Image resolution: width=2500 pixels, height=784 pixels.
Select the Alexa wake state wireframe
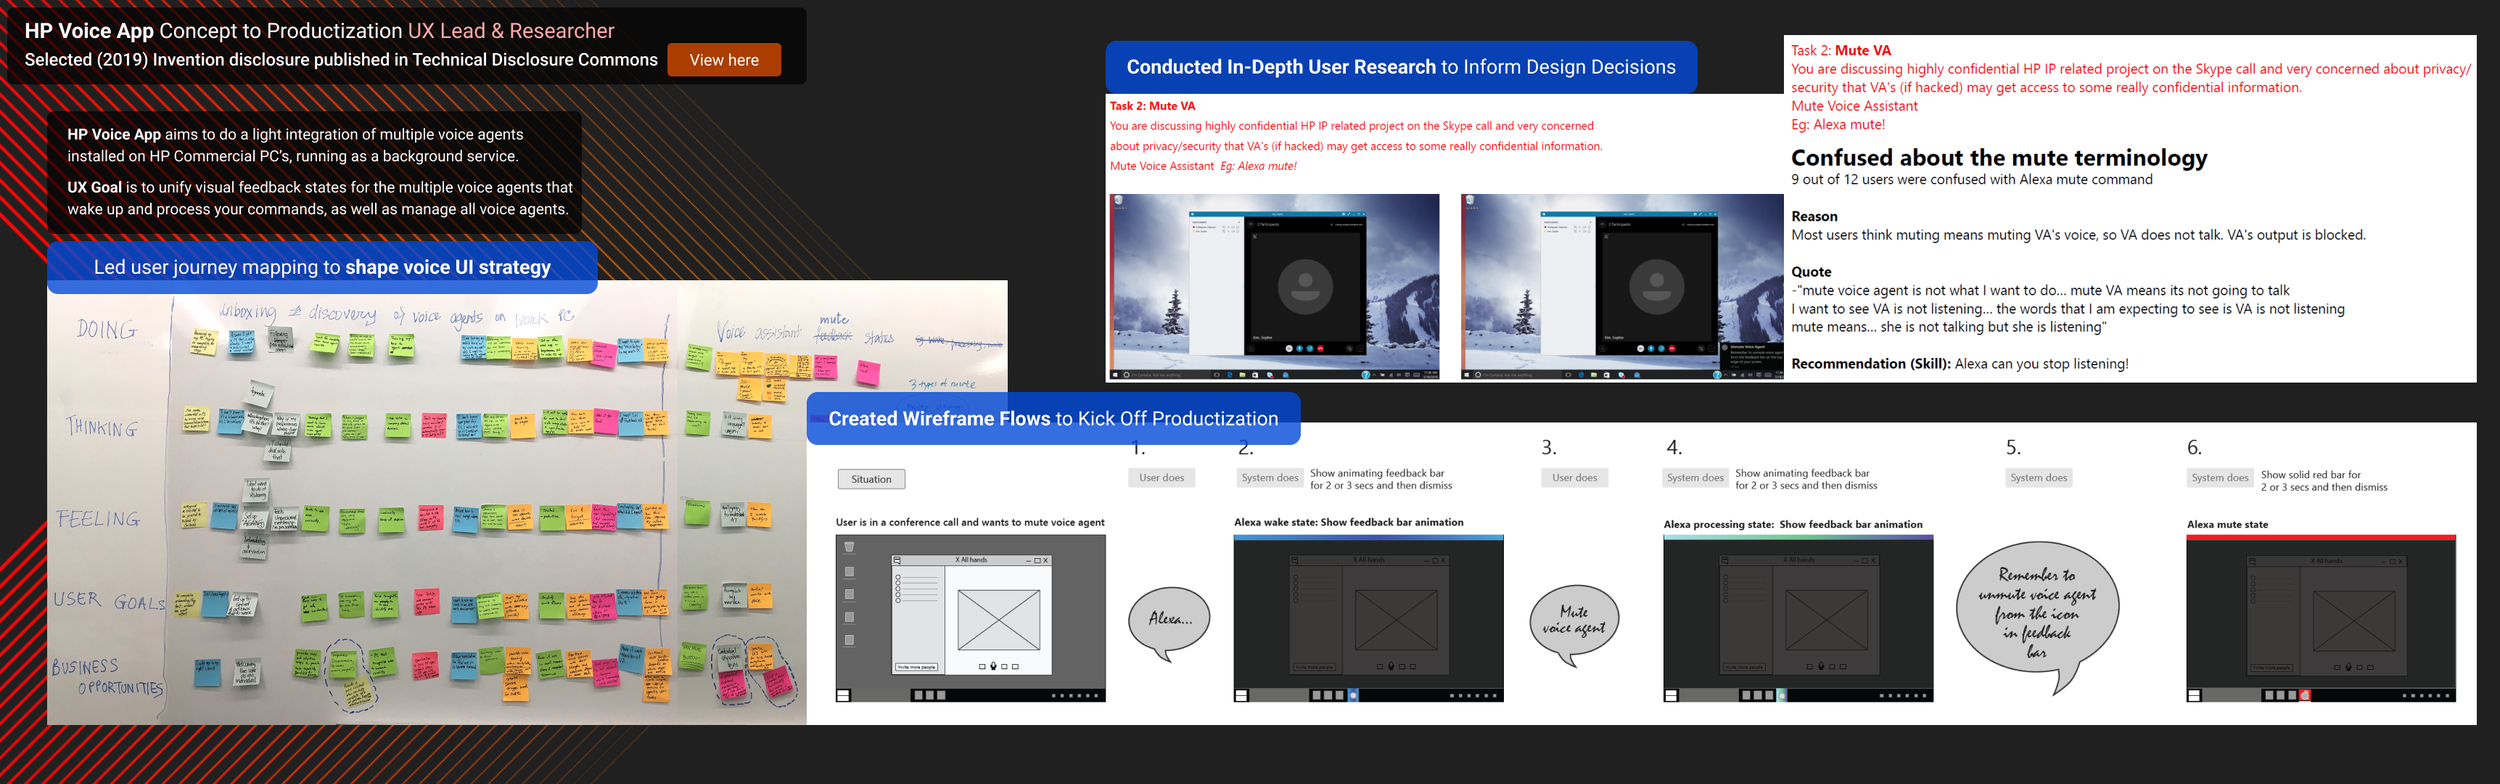click(1368, 618)
